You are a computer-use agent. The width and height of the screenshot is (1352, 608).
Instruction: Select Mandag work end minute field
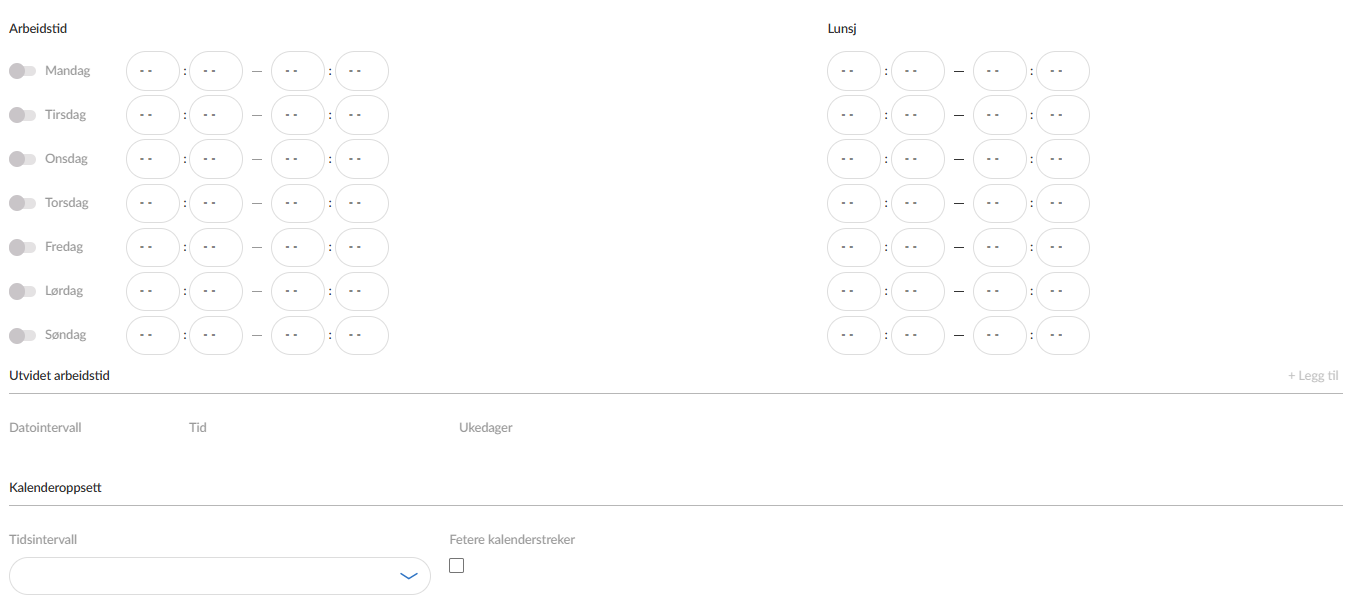[362, 71]
